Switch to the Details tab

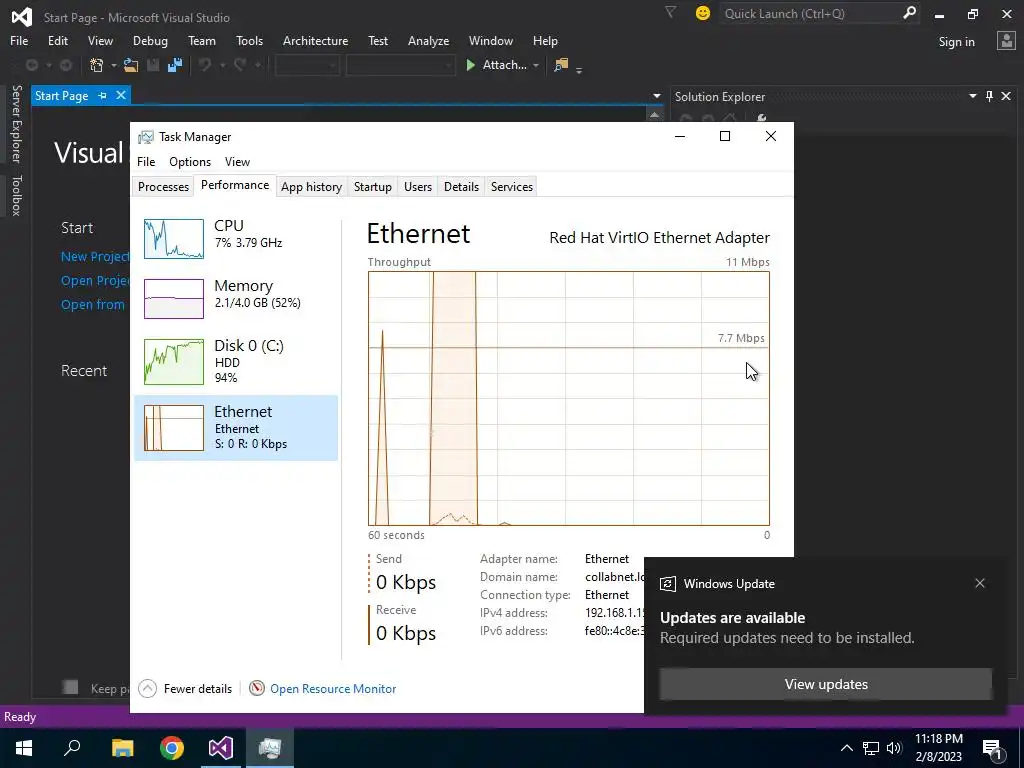coord(461,187)
